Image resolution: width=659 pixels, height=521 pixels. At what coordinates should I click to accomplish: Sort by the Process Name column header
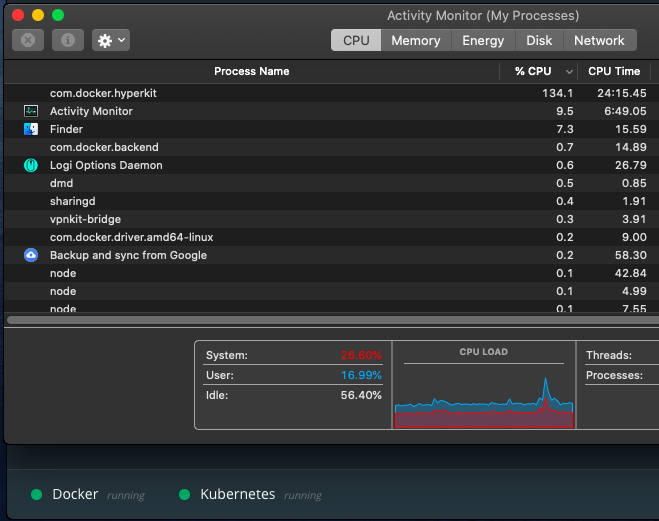(x=251, y=71)
